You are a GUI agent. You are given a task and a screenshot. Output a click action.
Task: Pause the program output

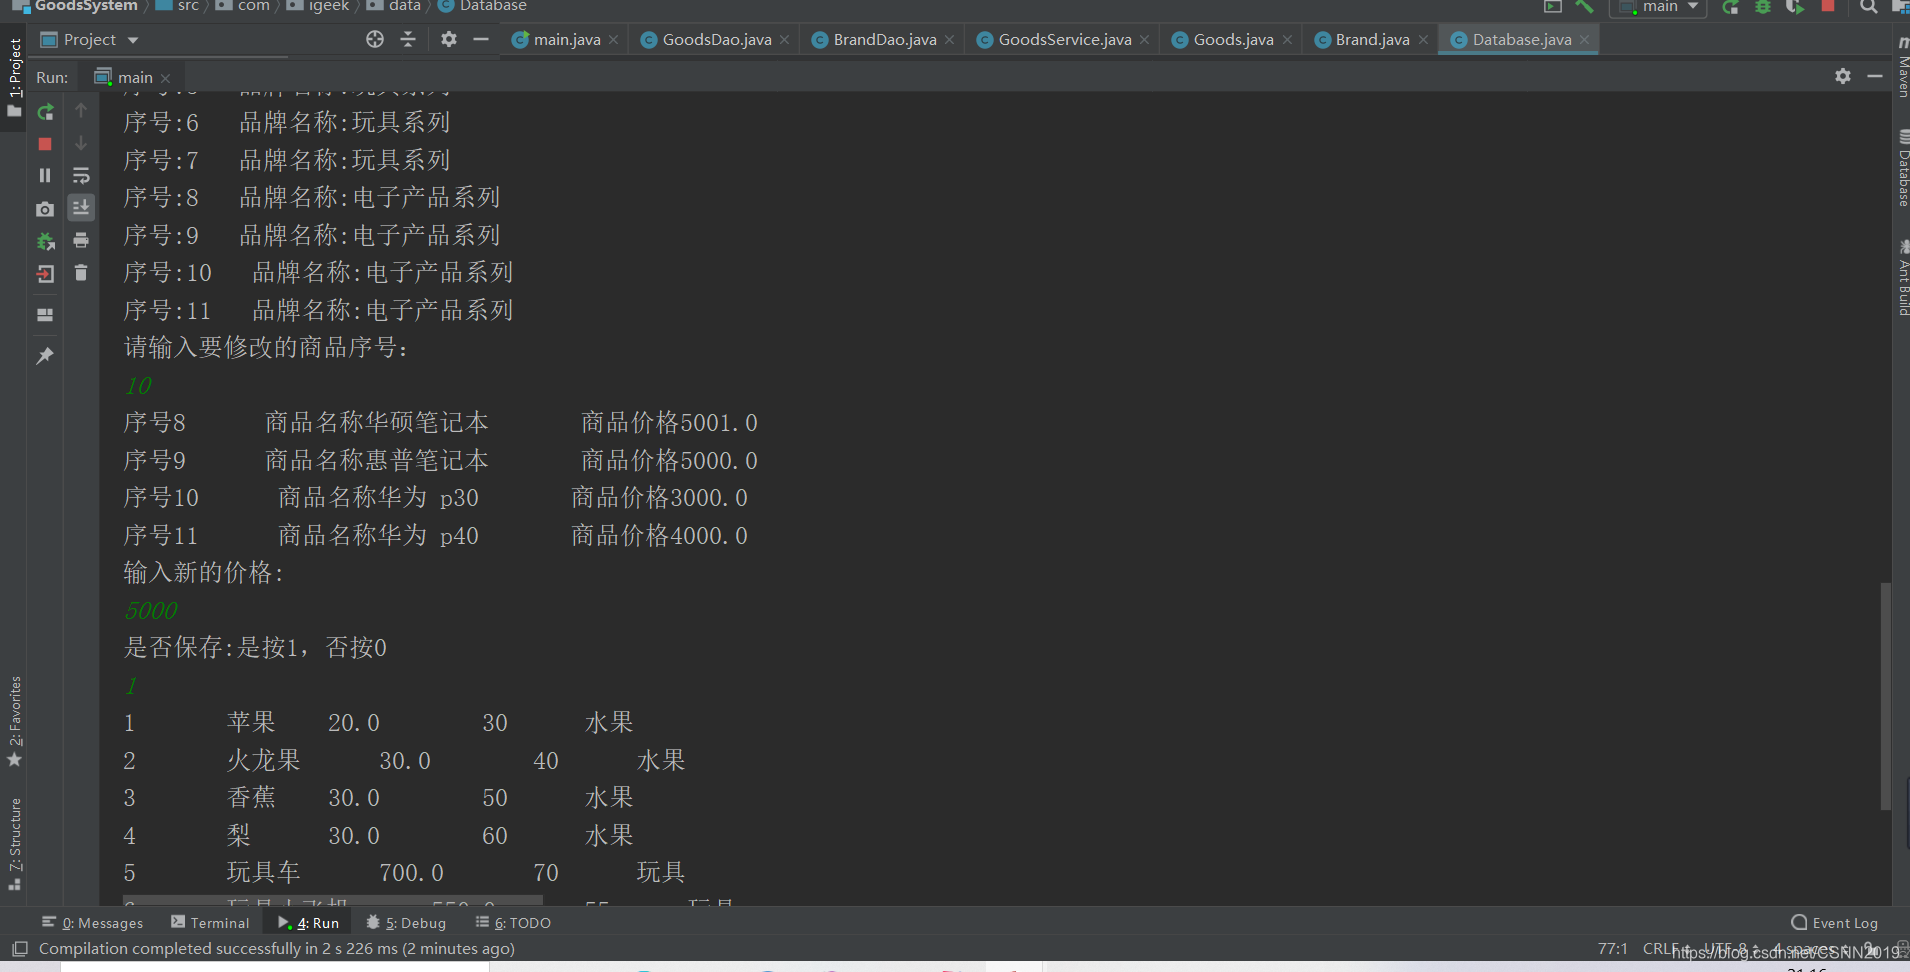tap(45, 175)
